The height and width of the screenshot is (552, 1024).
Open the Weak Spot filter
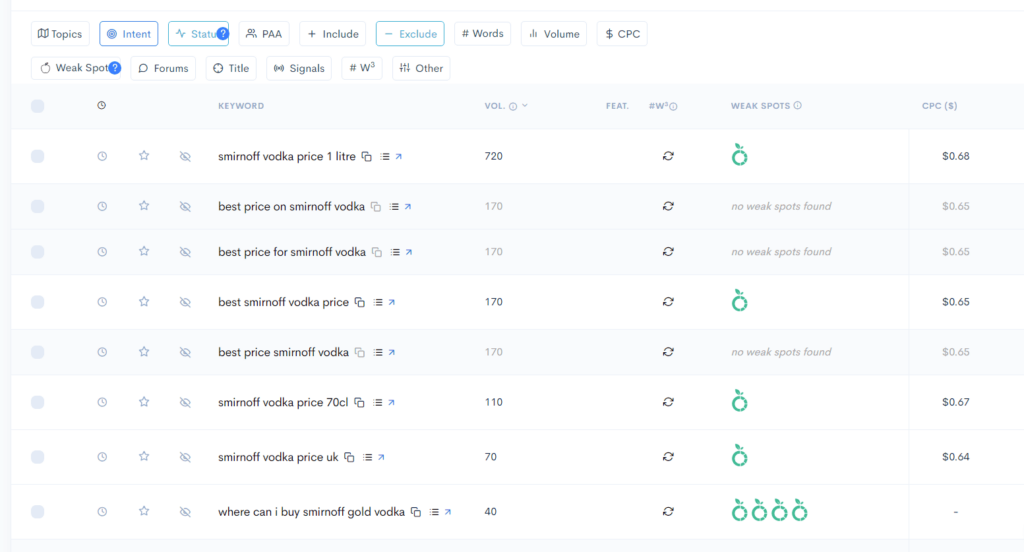coord(76,68)
